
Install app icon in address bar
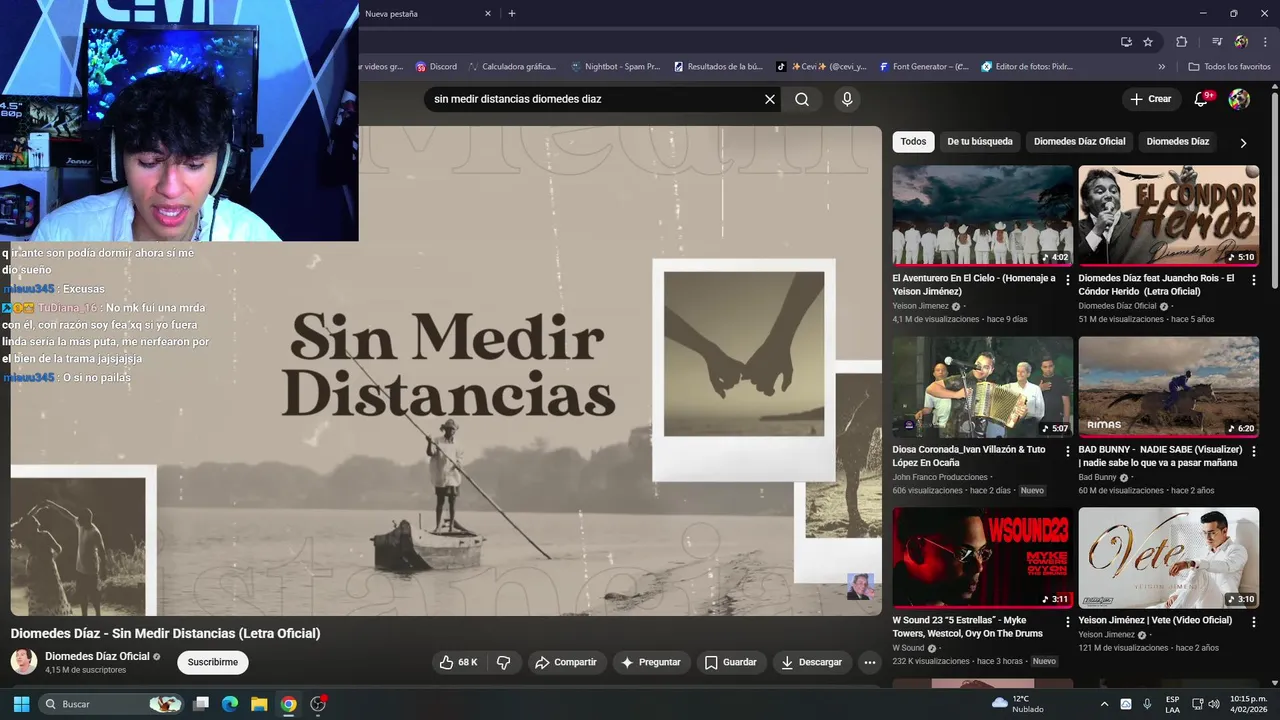point(1126,42)
